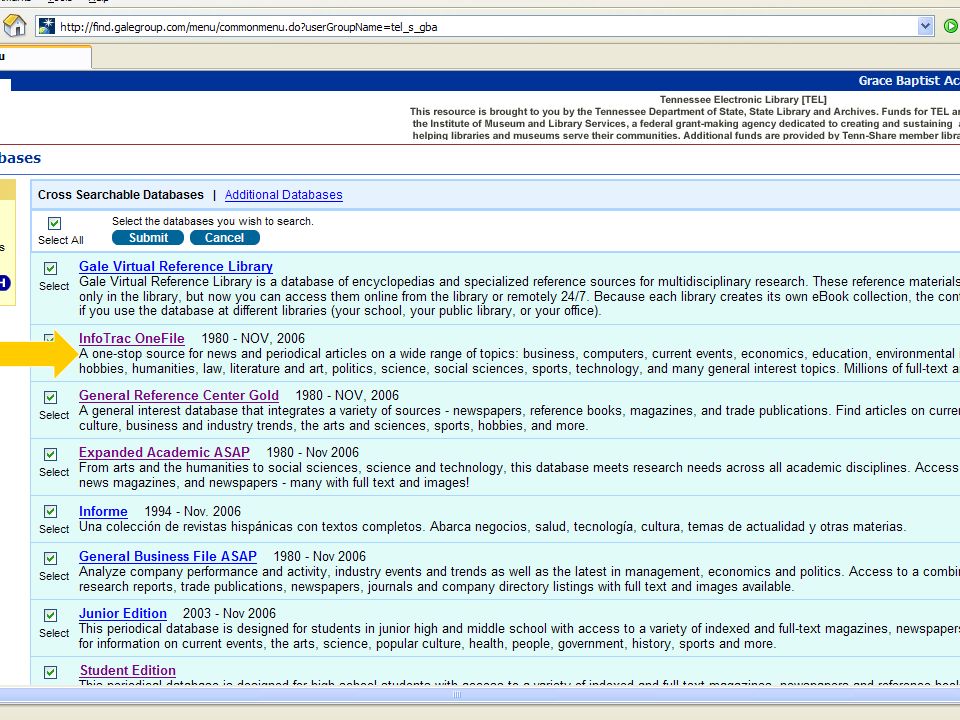Viewport: 960px width, 720px height.
Task: Click the green Go arrow icon
Action: [951, 26]
